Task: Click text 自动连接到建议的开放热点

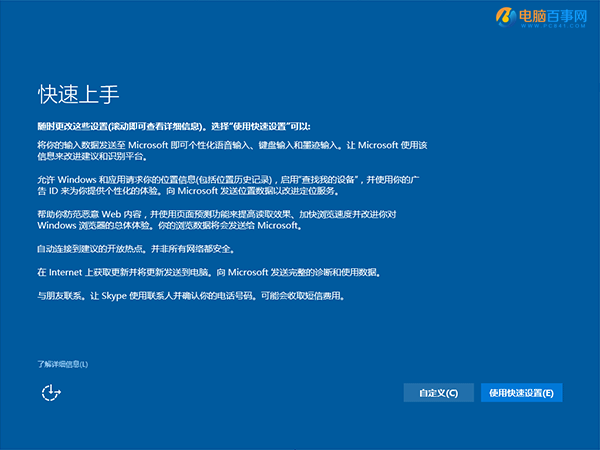Action: [136, 249]
